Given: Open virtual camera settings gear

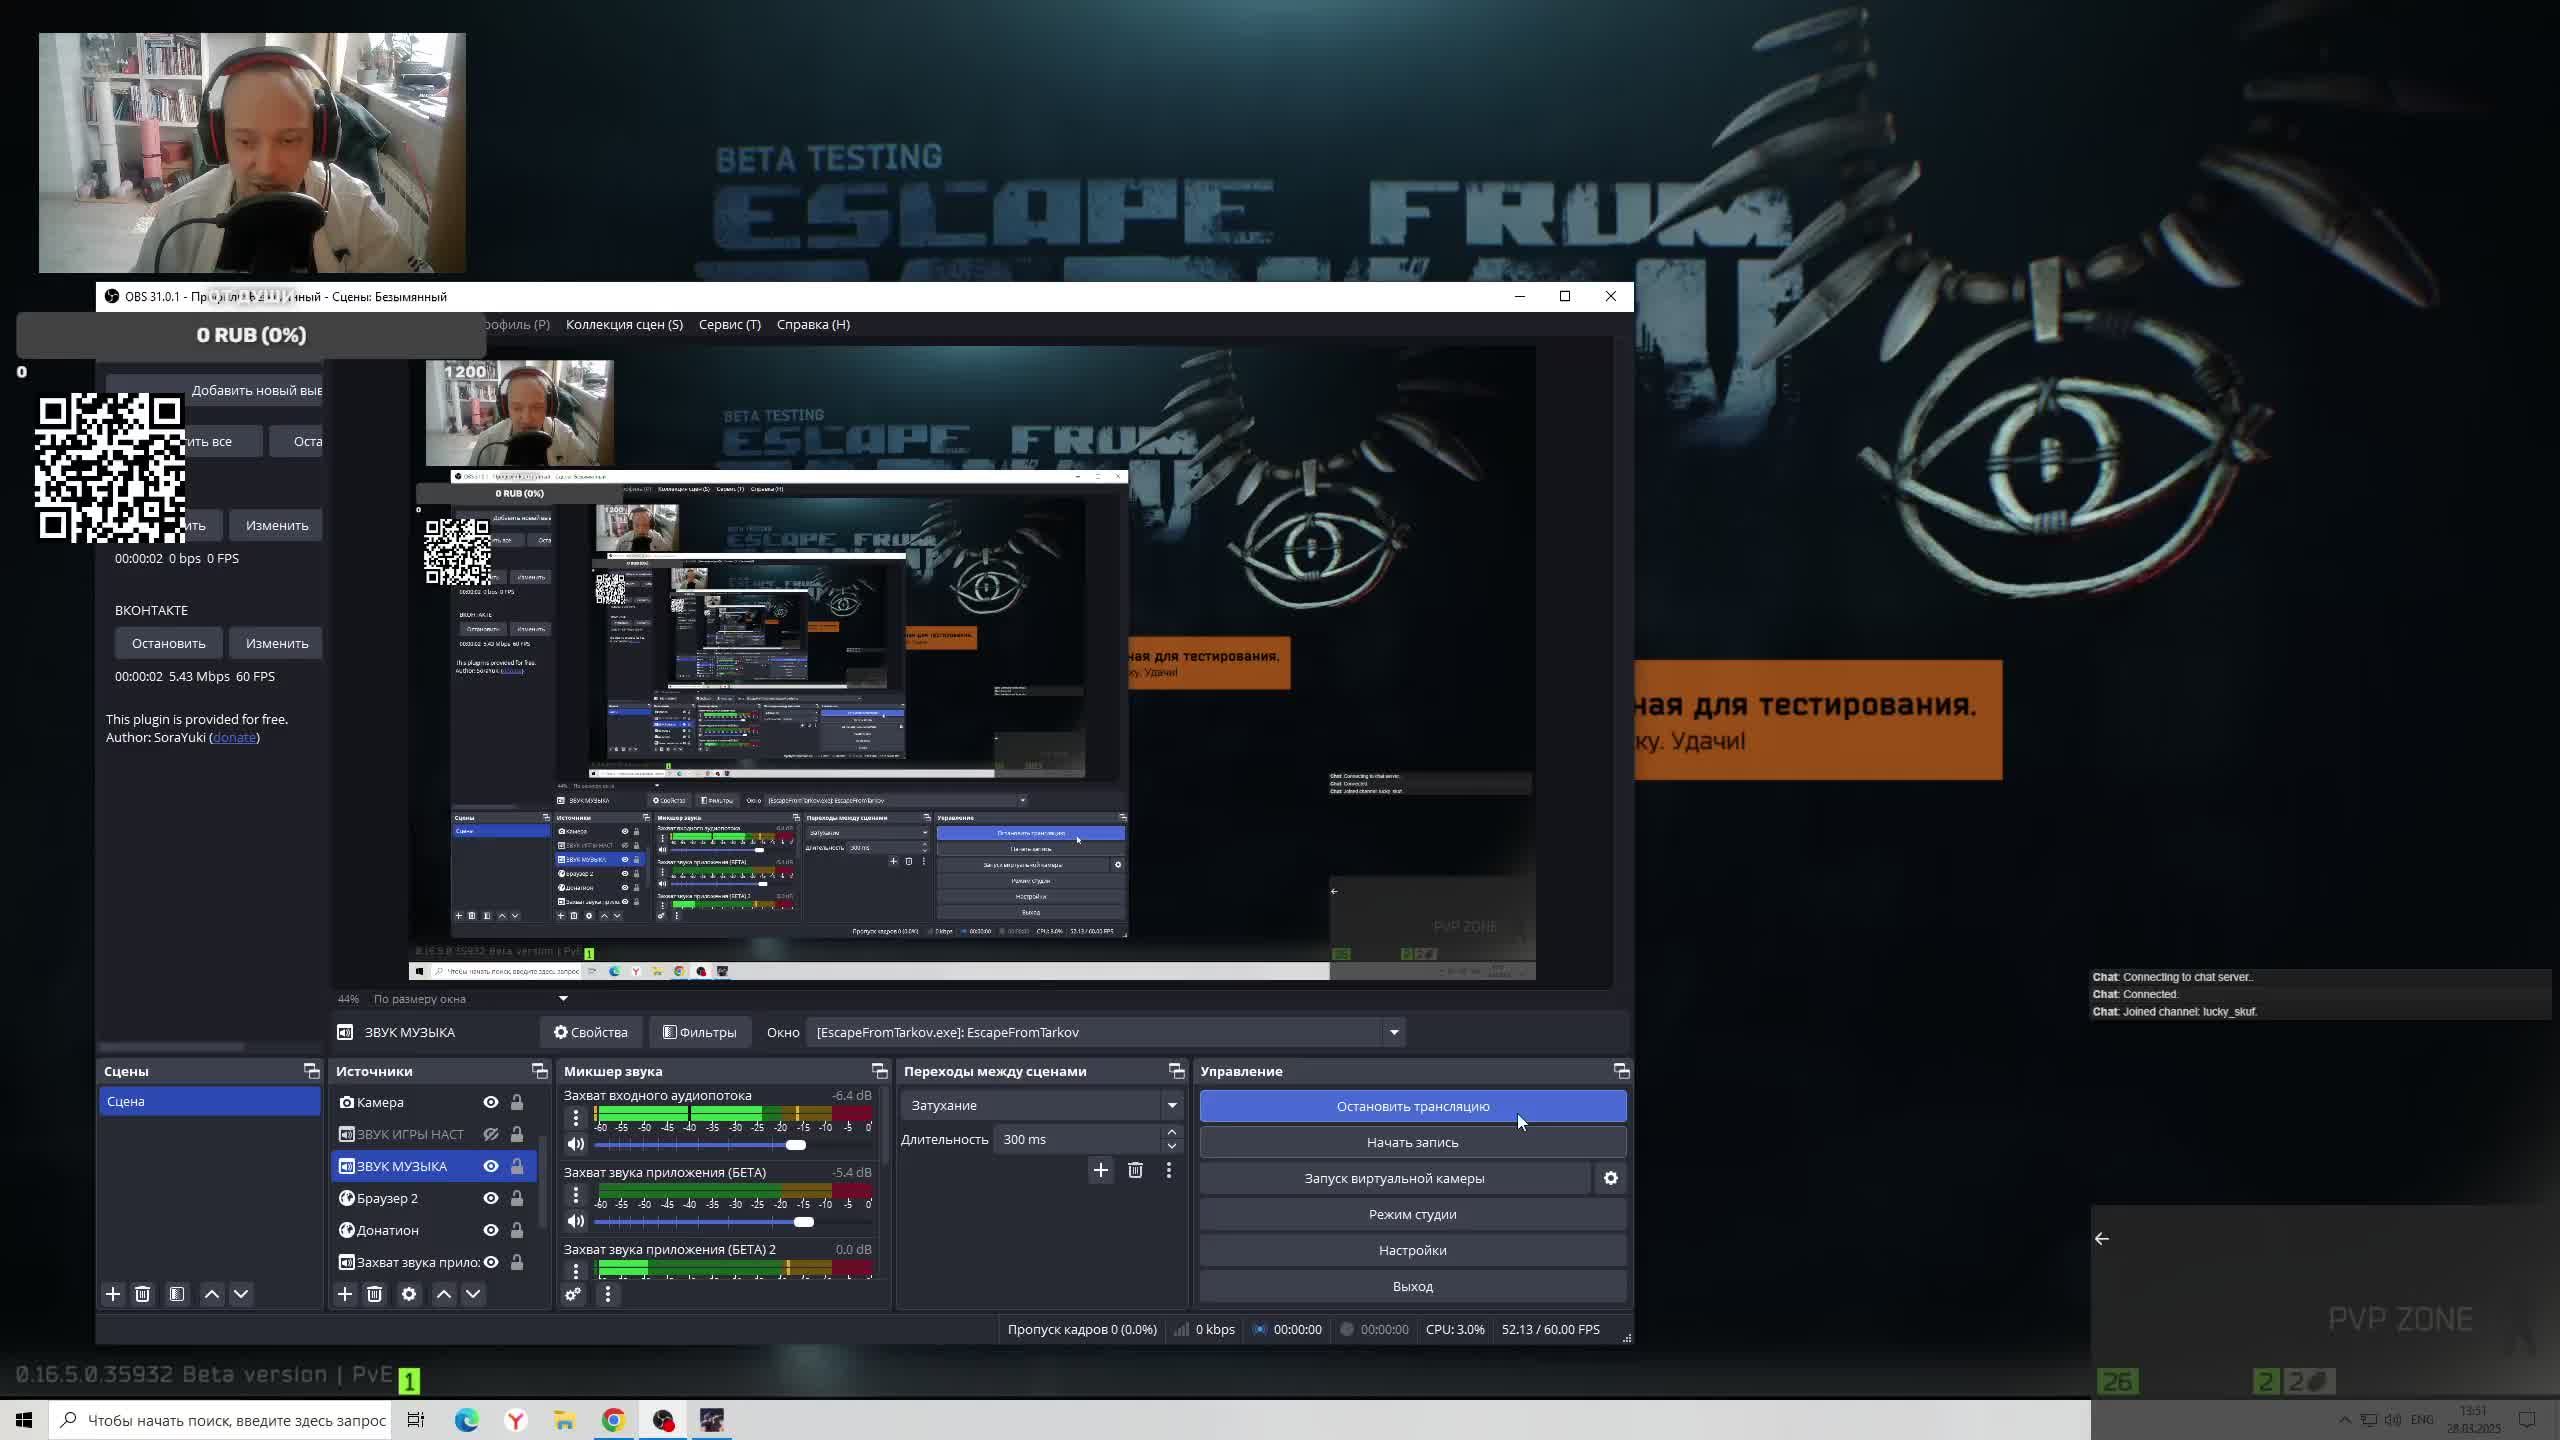Looking at the screenshot, I should point(1611,1178).
